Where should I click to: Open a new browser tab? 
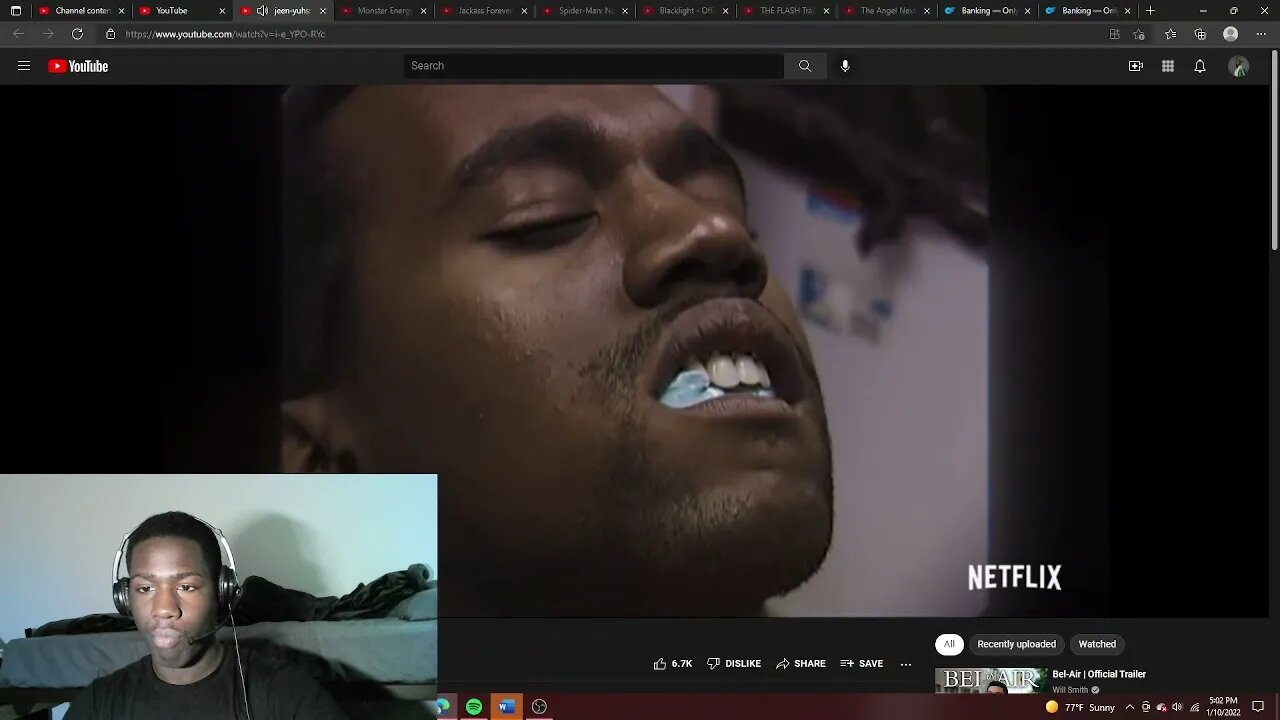tap(1151, 11)
